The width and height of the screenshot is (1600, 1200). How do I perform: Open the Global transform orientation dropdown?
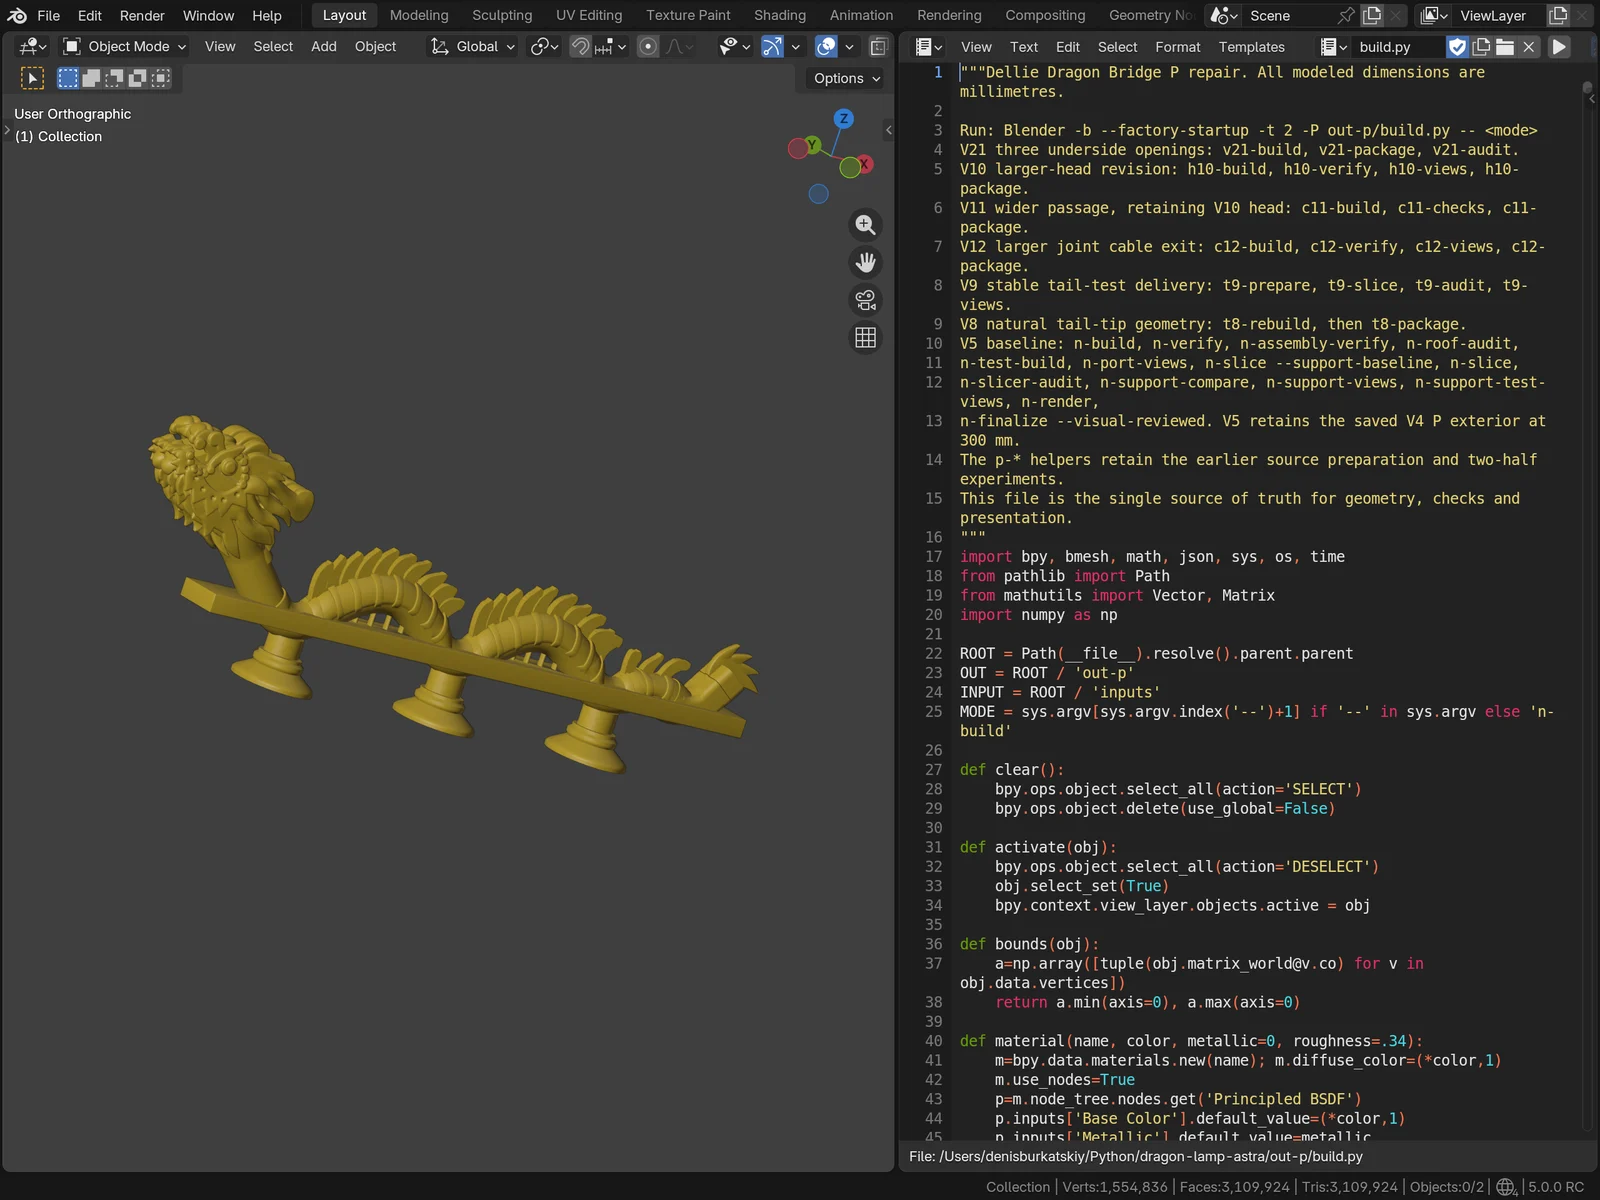(473, 46)
